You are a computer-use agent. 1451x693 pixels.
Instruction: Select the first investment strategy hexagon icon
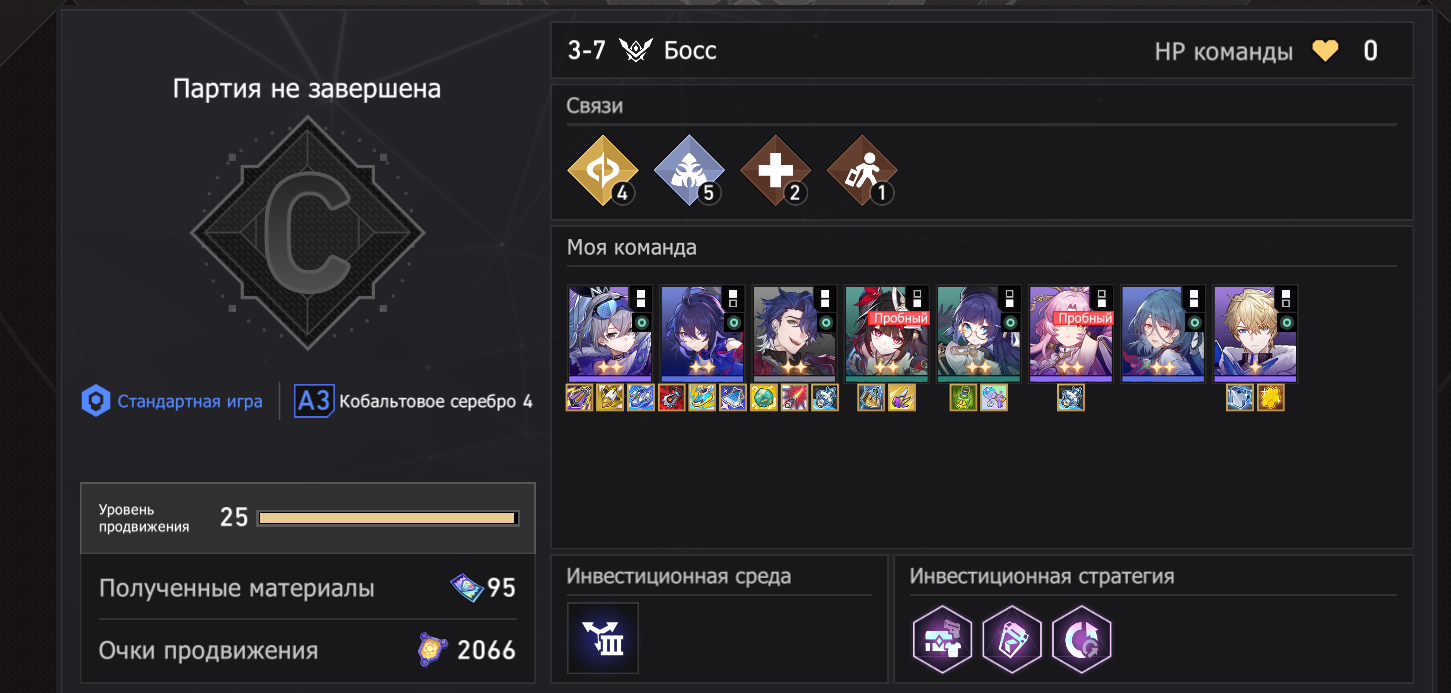942,638
